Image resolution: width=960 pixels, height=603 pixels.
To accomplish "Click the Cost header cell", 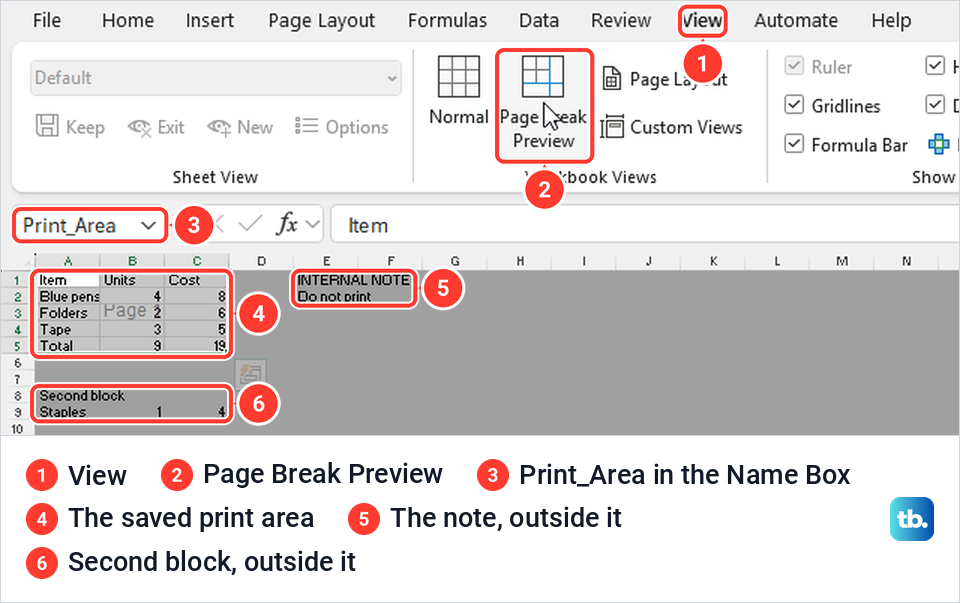I will [197, 280].
